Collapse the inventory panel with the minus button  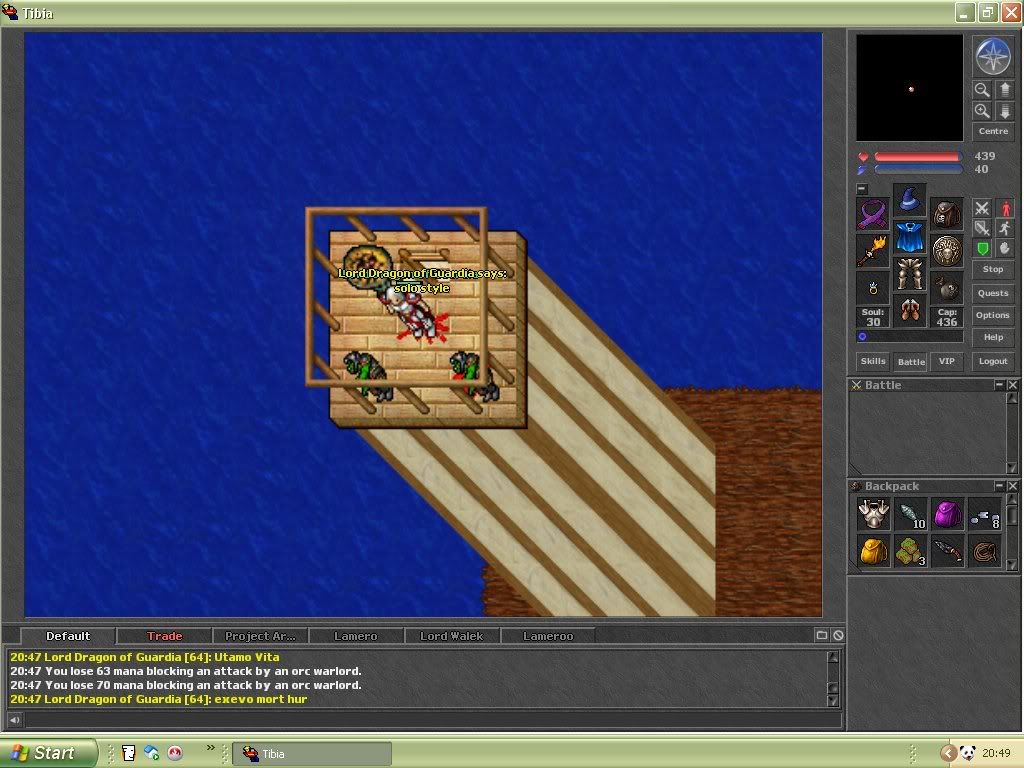(x=862, y=189)
